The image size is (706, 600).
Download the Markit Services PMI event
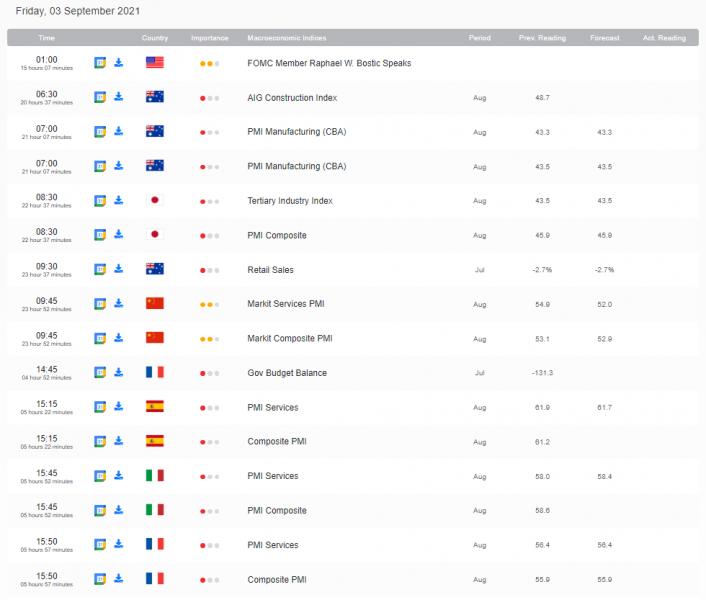pyautogui.click(x=118, y=303)
